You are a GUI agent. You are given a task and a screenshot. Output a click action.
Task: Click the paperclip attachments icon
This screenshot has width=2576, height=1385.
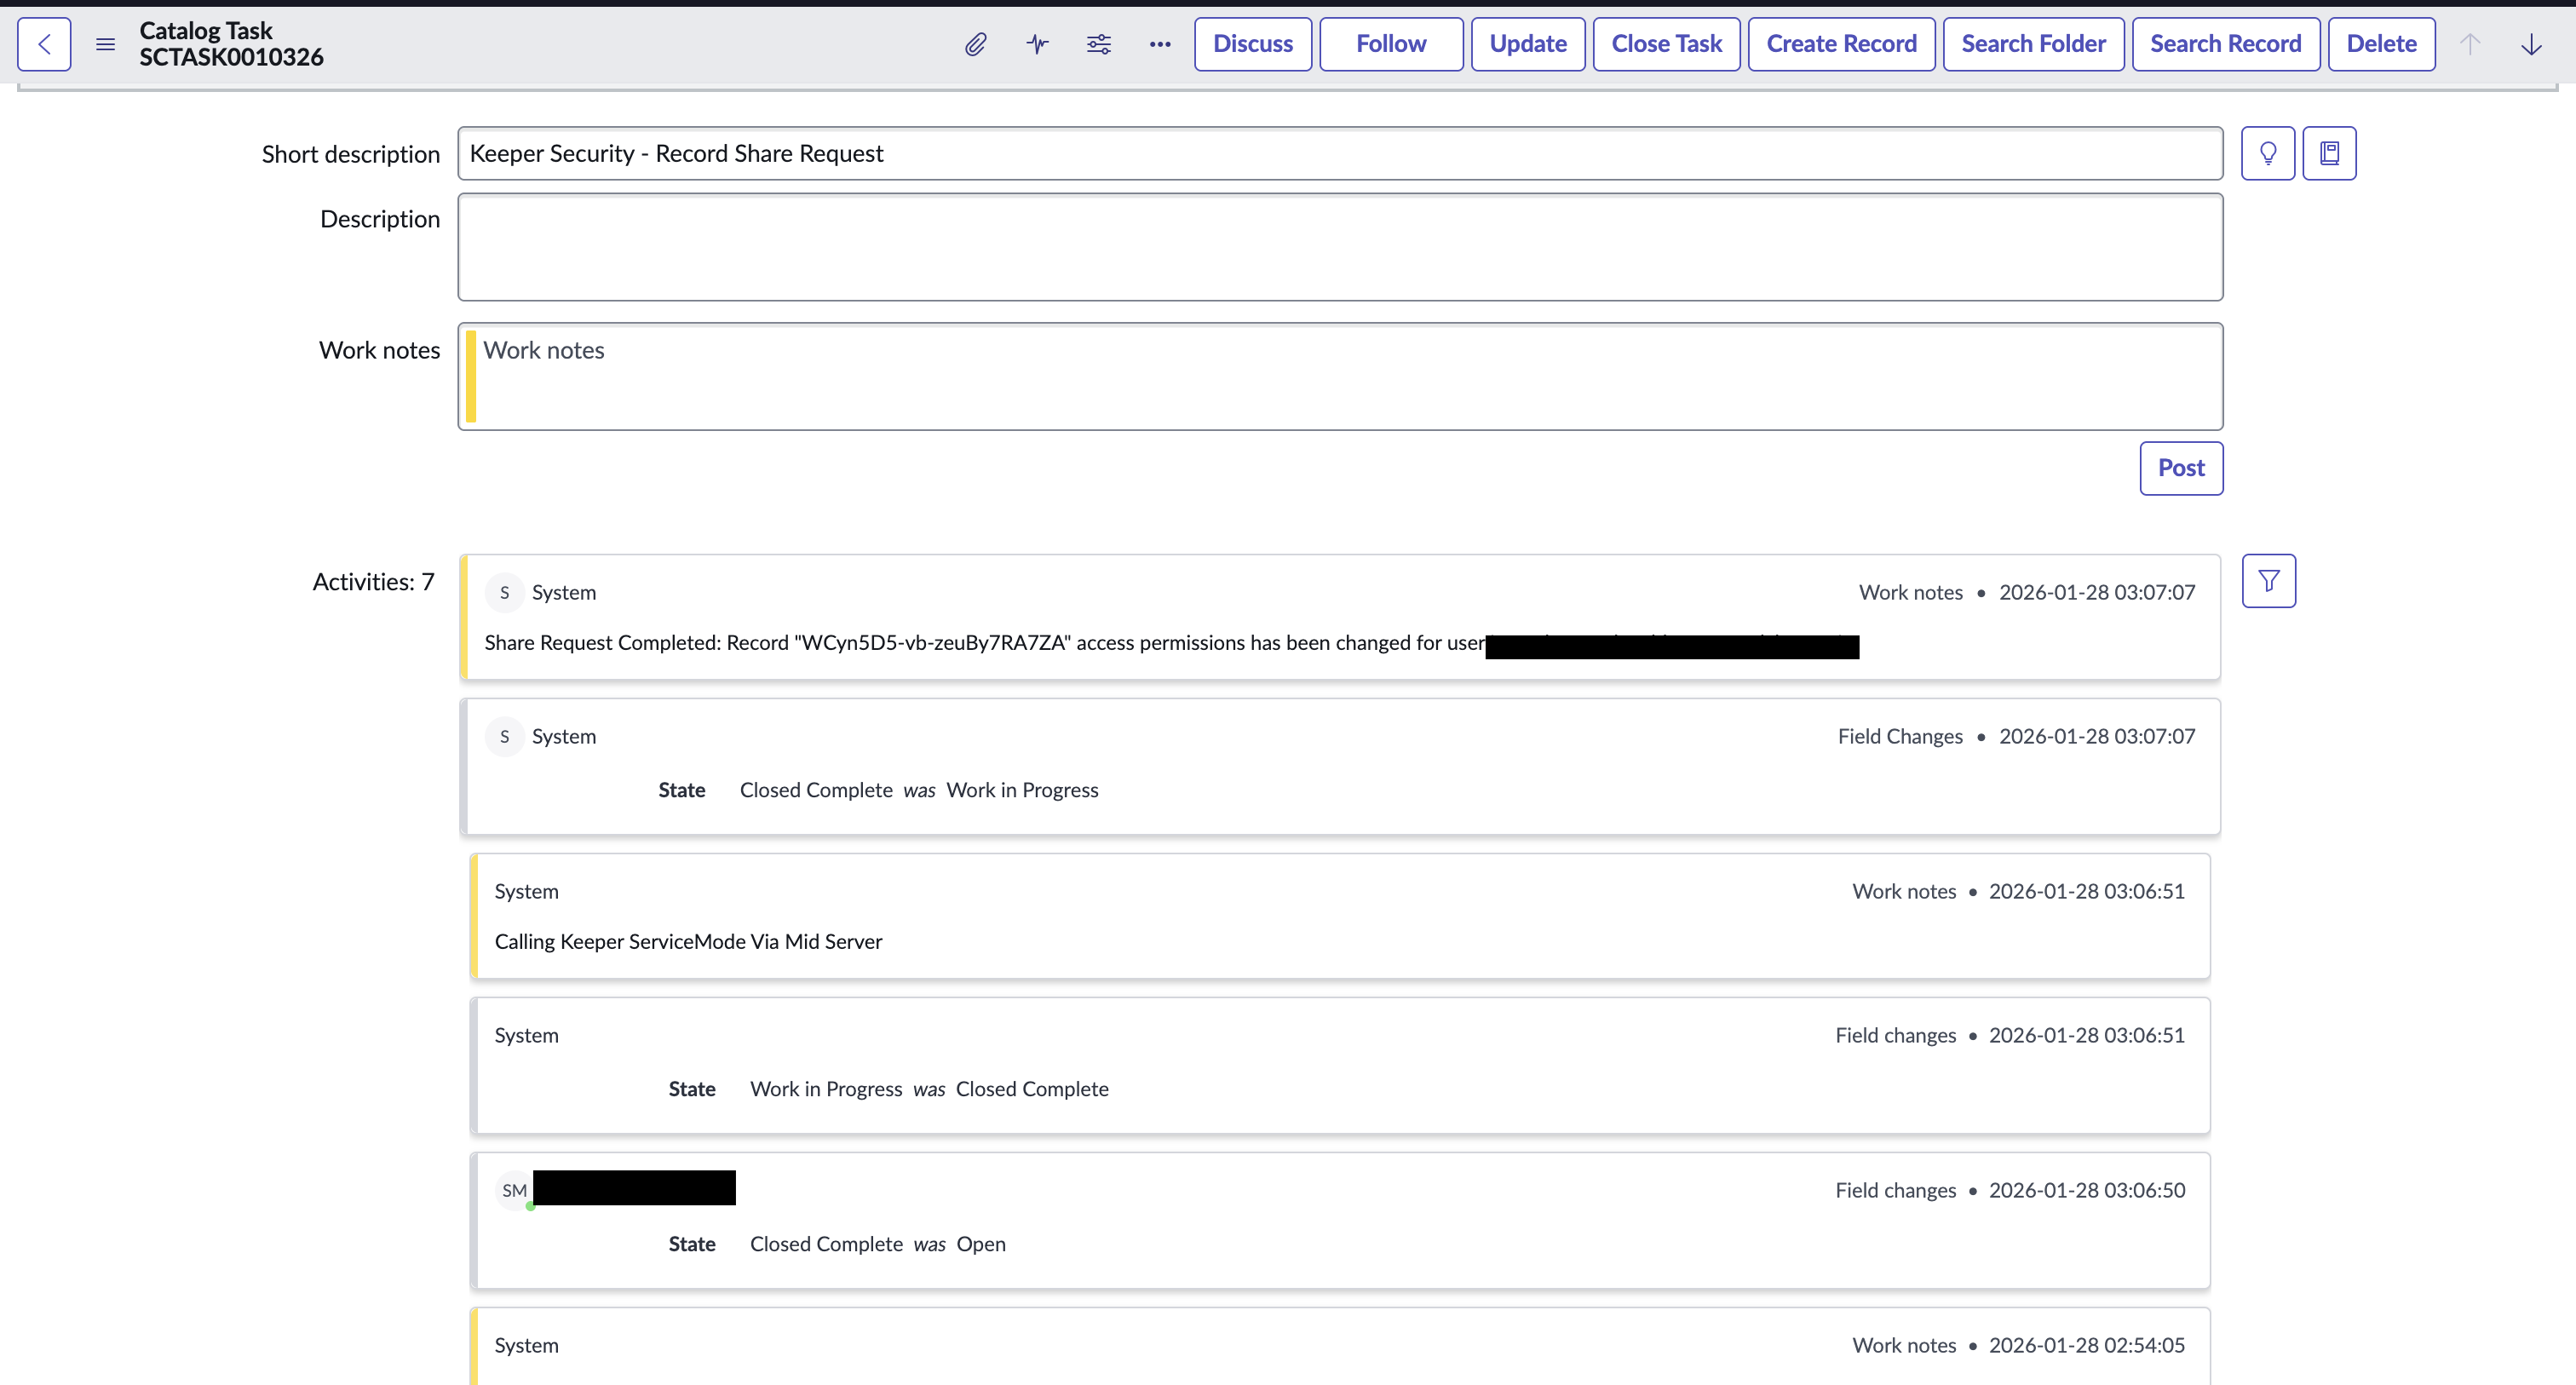[x=975, y=44]
